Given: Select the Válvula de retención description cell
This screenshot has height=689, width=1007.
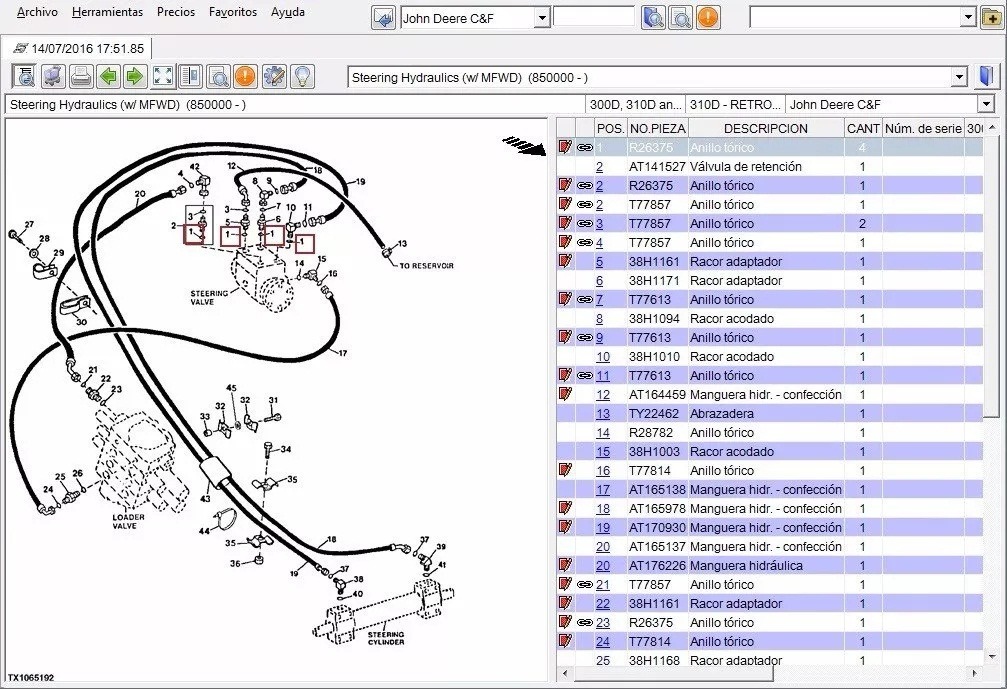Looking at the screenshot, I should 766,166.
